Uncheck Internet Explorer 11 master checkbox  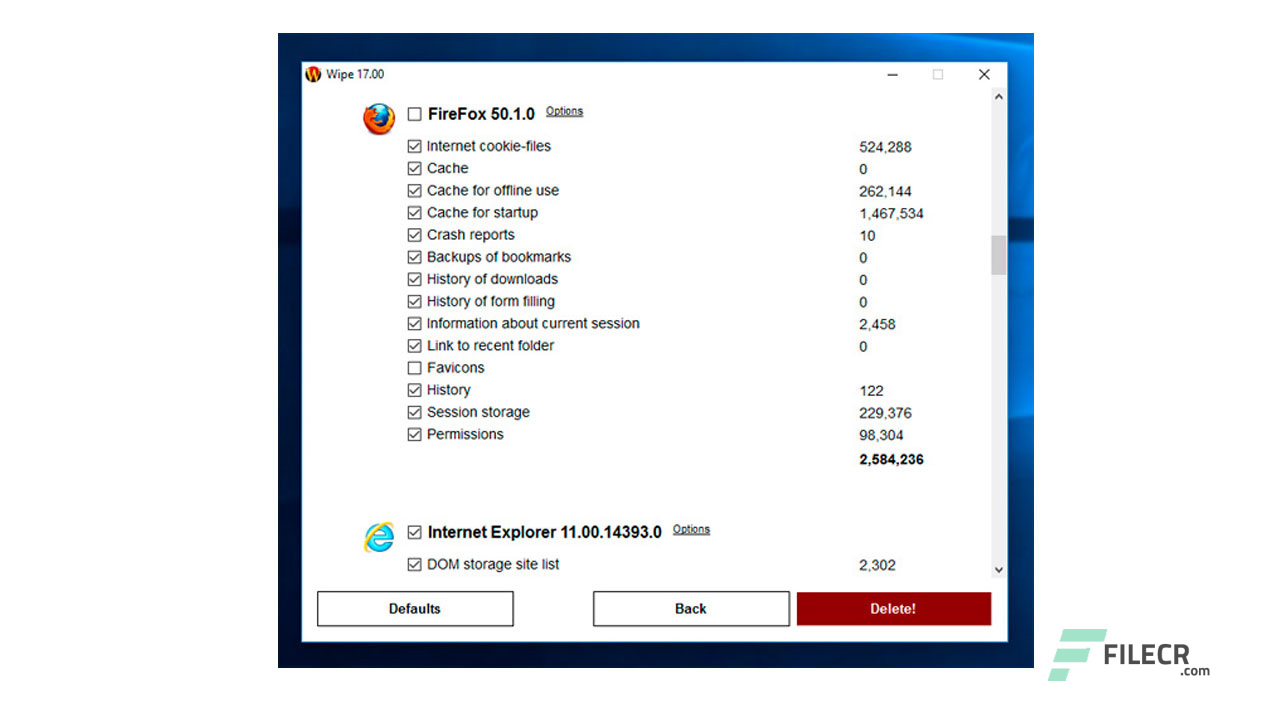(x=414, y=533)
